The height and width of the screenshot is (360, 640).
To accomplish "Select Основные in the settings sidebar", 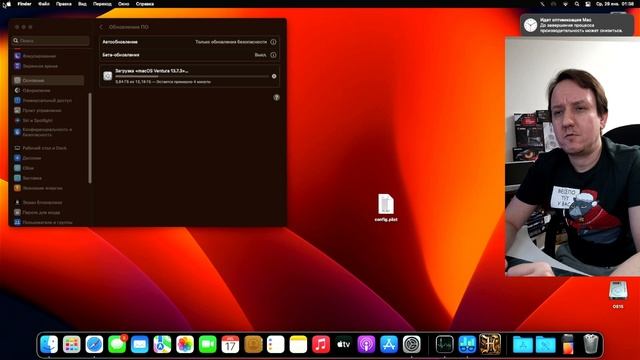I will (48, 80).
